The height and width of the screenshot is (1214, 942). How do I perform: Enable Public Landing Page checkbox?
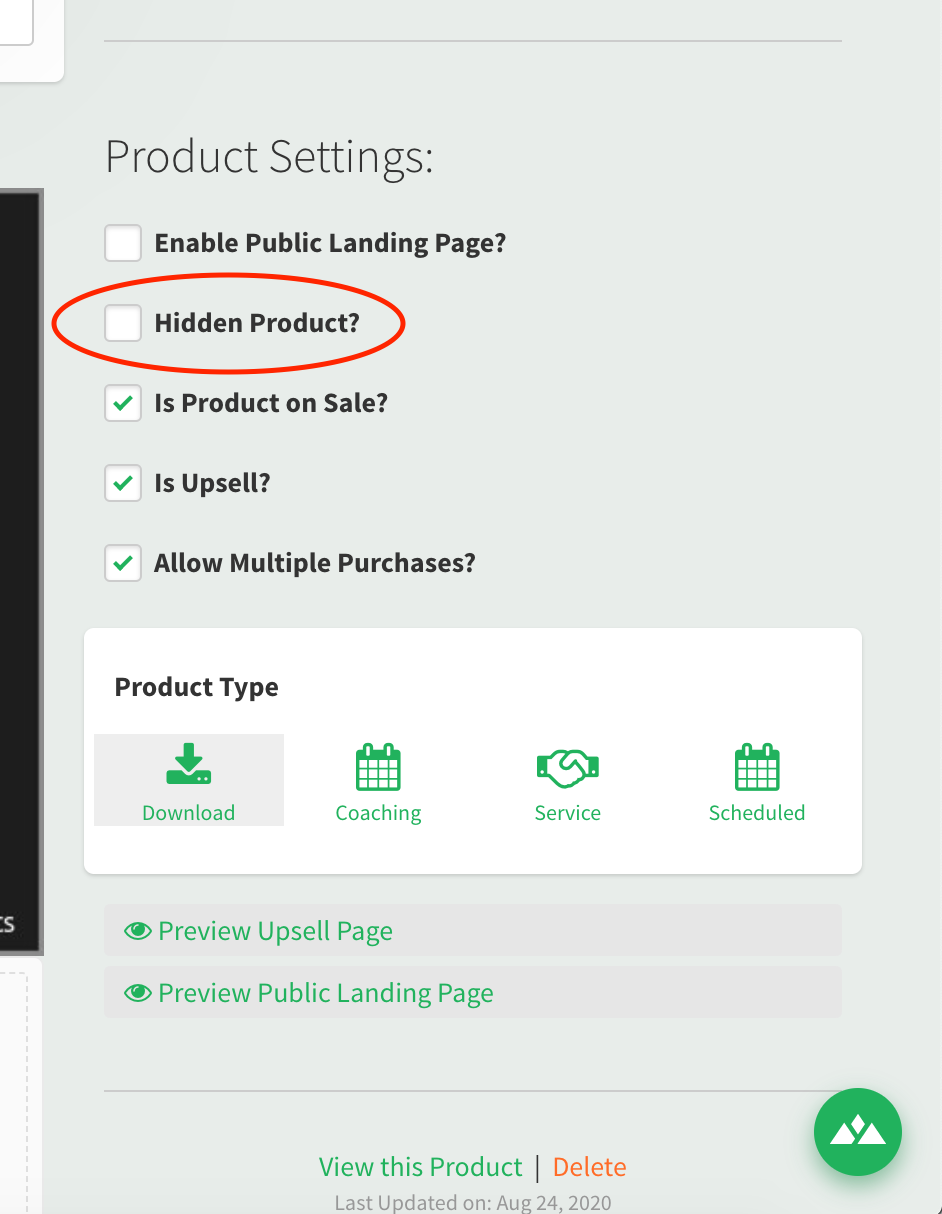click(x=123, y=243)
